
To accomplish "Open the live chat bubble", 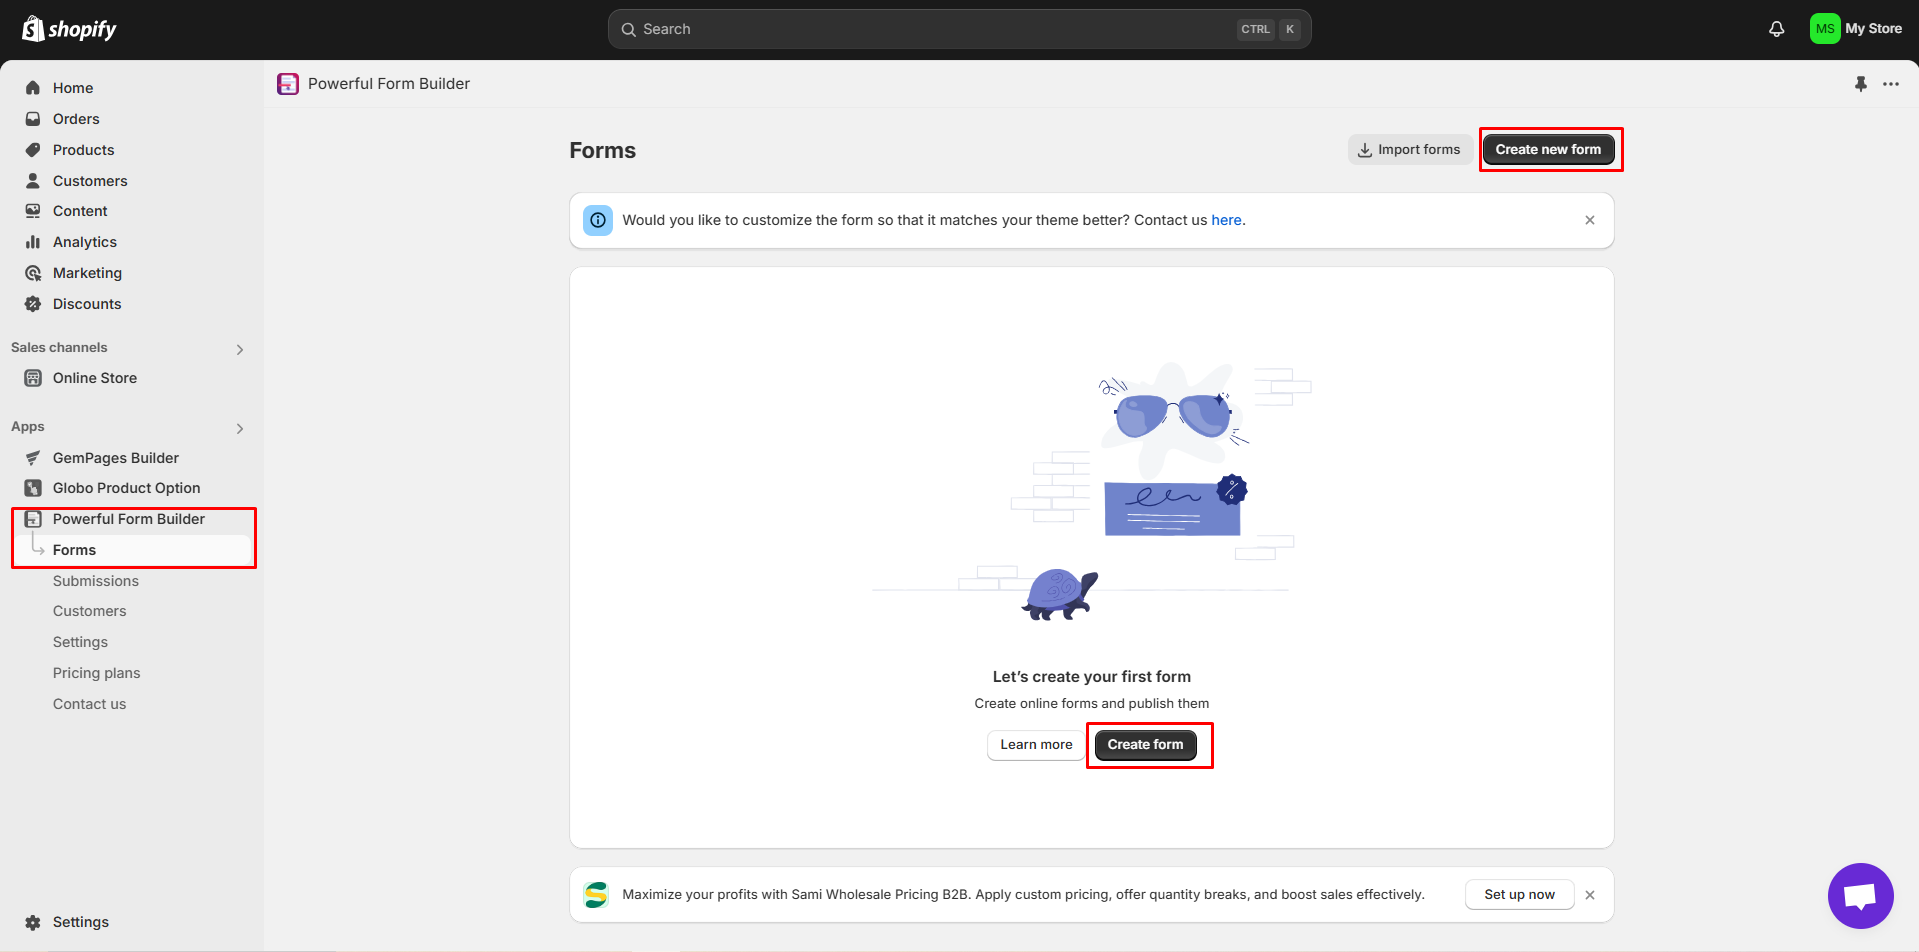I will [1860, 895].
